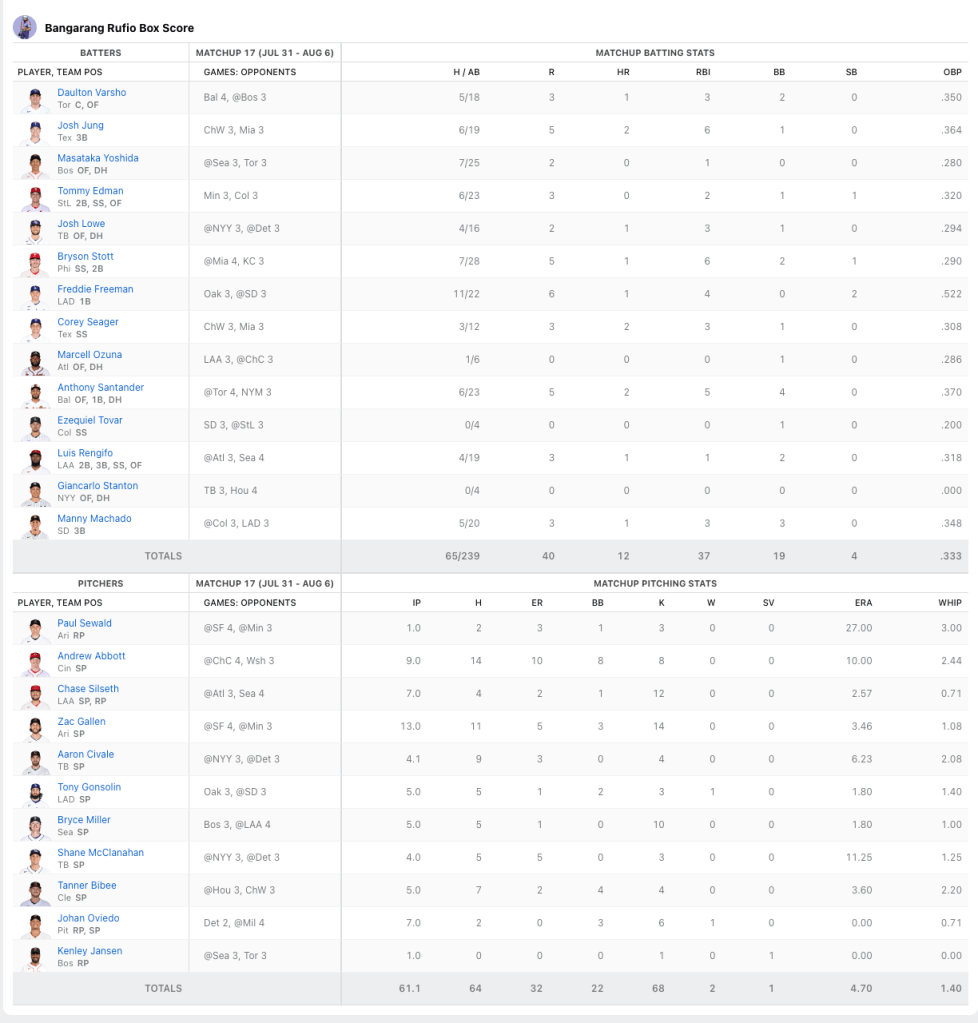978x1023 pixels.
Task: Click Freddie Freeman's player headshot
Action: [x=36, y=296]
